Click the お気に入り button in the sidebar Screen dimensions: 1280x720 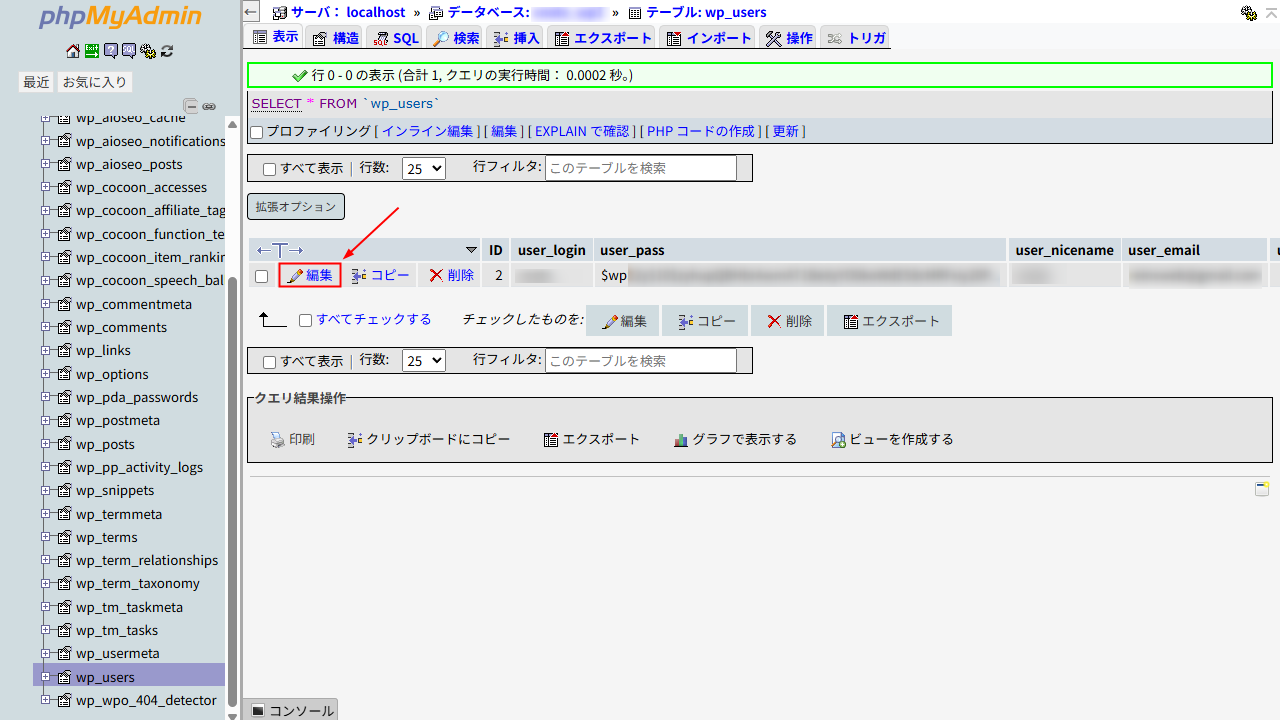[x=95, y=82]
